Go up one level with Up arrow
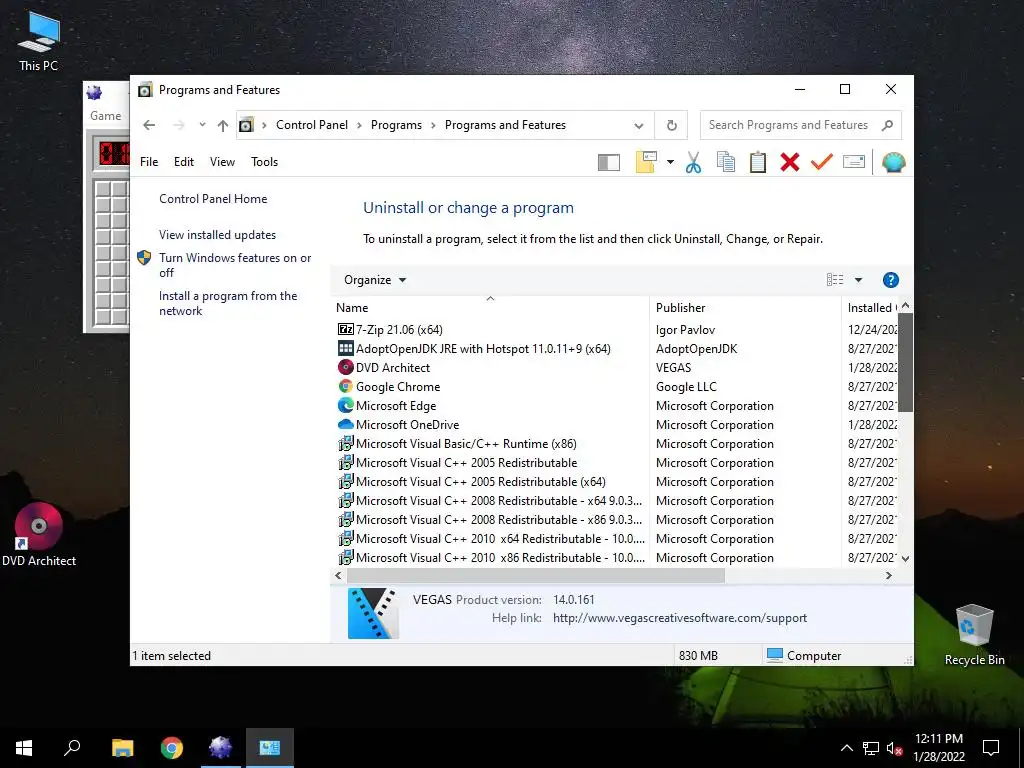 click(x=223, y=125)
